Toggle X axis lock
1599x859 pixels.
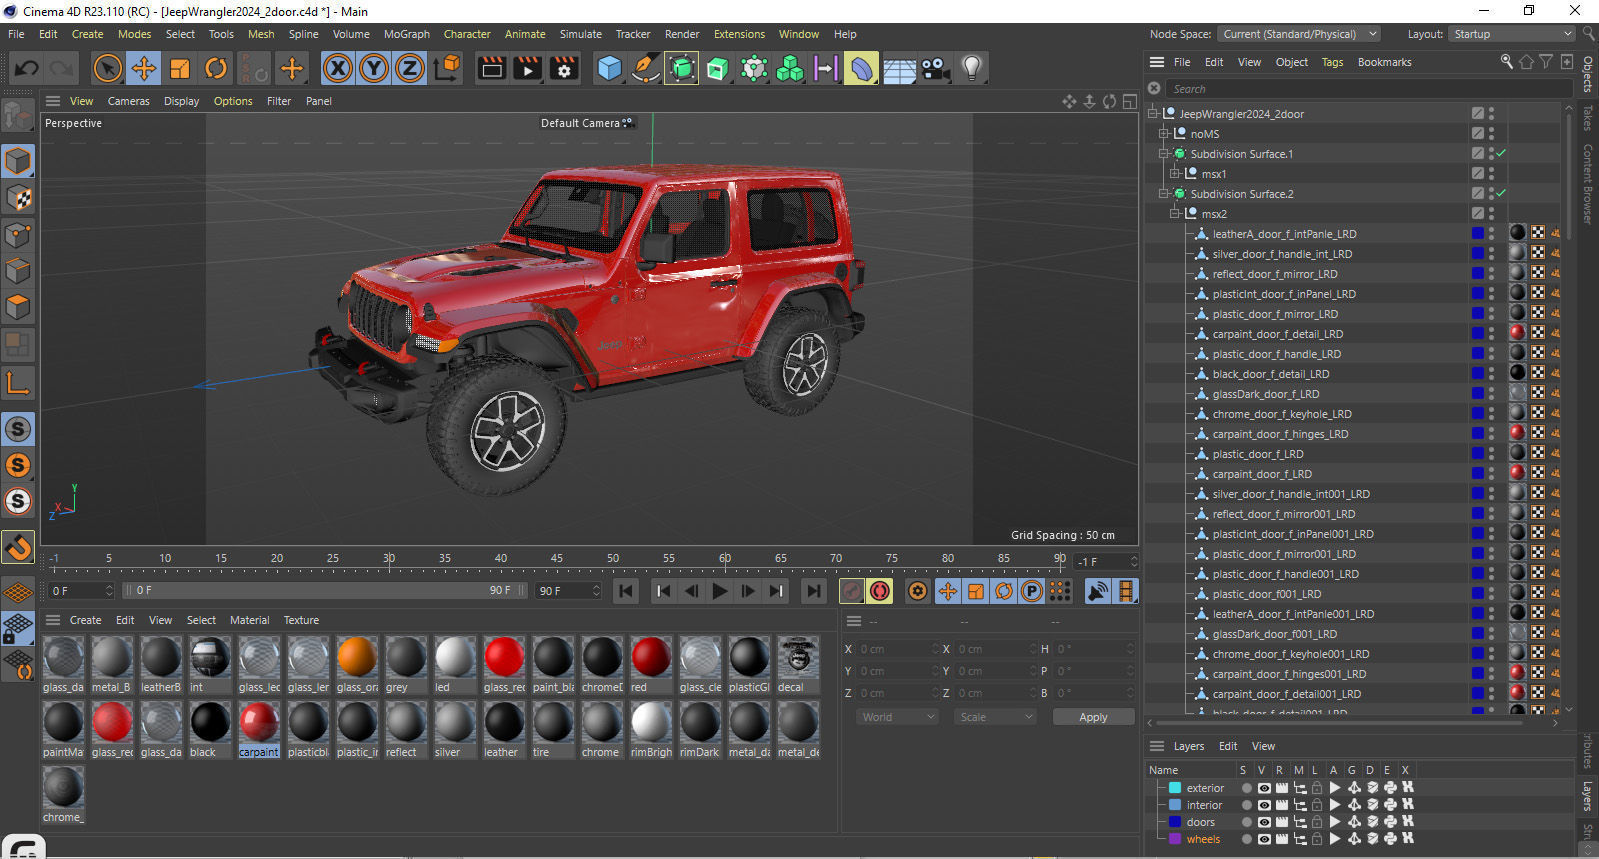338,68
